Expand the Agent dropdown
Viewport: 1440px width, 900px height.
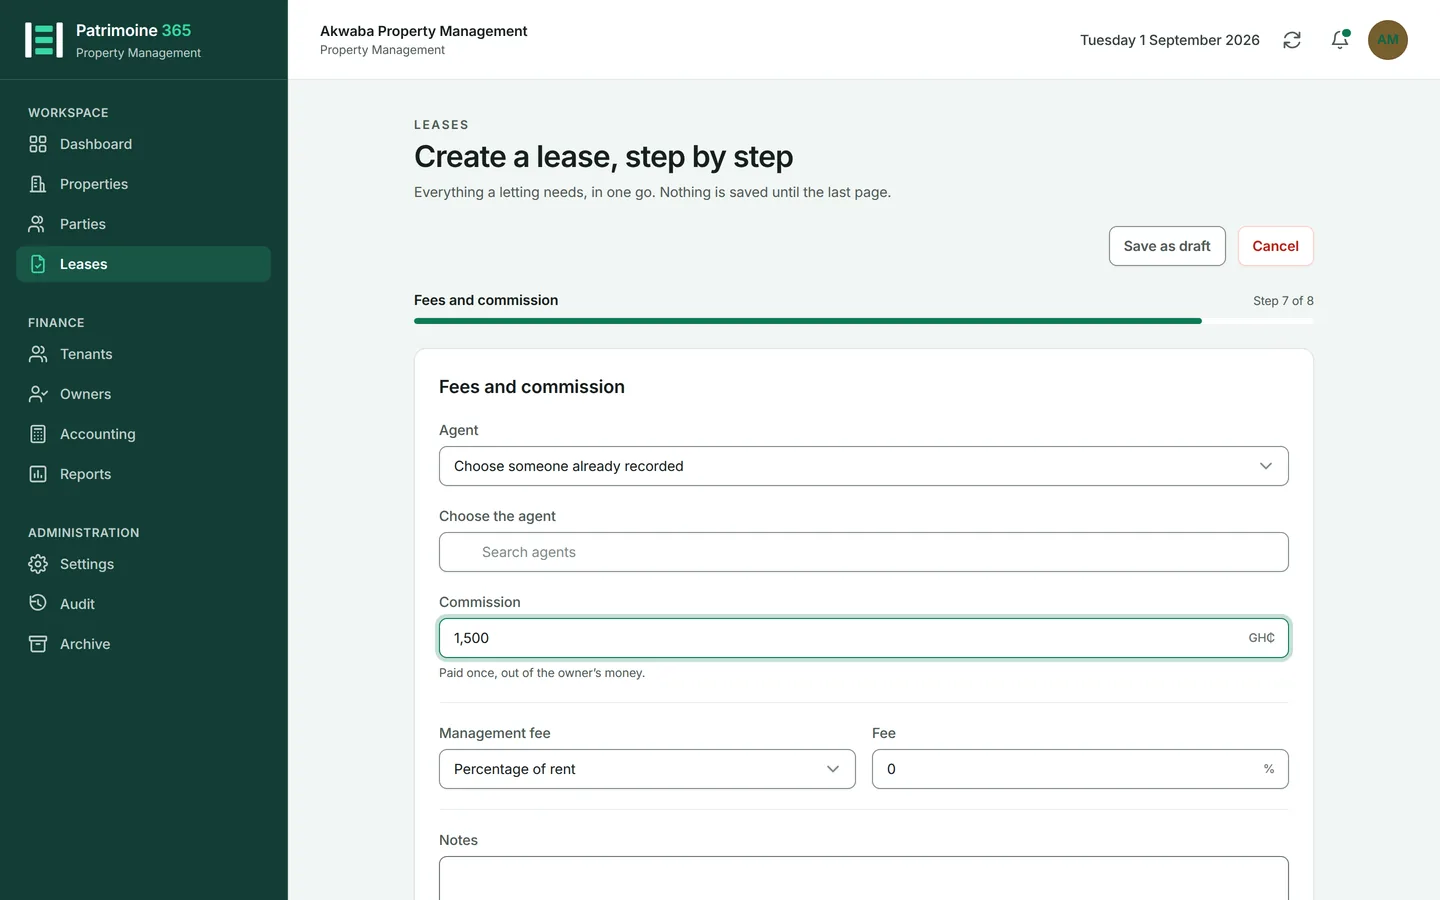click(864, 466)
